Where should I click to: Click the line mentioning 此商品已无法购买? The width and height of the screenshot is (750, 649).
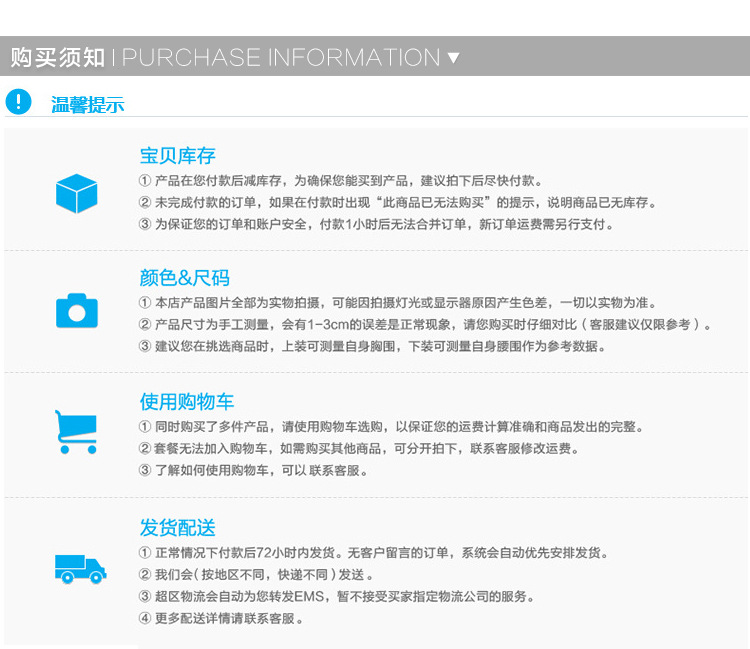(x=397, y=203)
